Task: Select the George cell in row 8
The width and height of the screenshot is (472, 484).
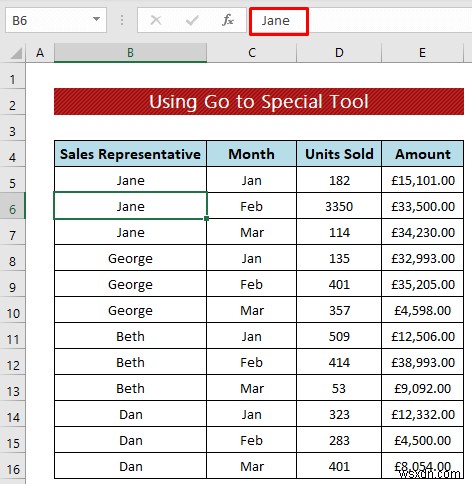Action: click(130, 258)
